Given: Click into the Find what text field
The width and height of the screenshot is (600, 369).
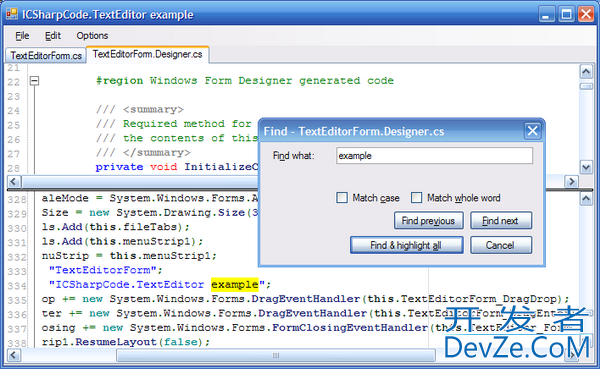Looking at the screenshot, I should pos(434,156).
